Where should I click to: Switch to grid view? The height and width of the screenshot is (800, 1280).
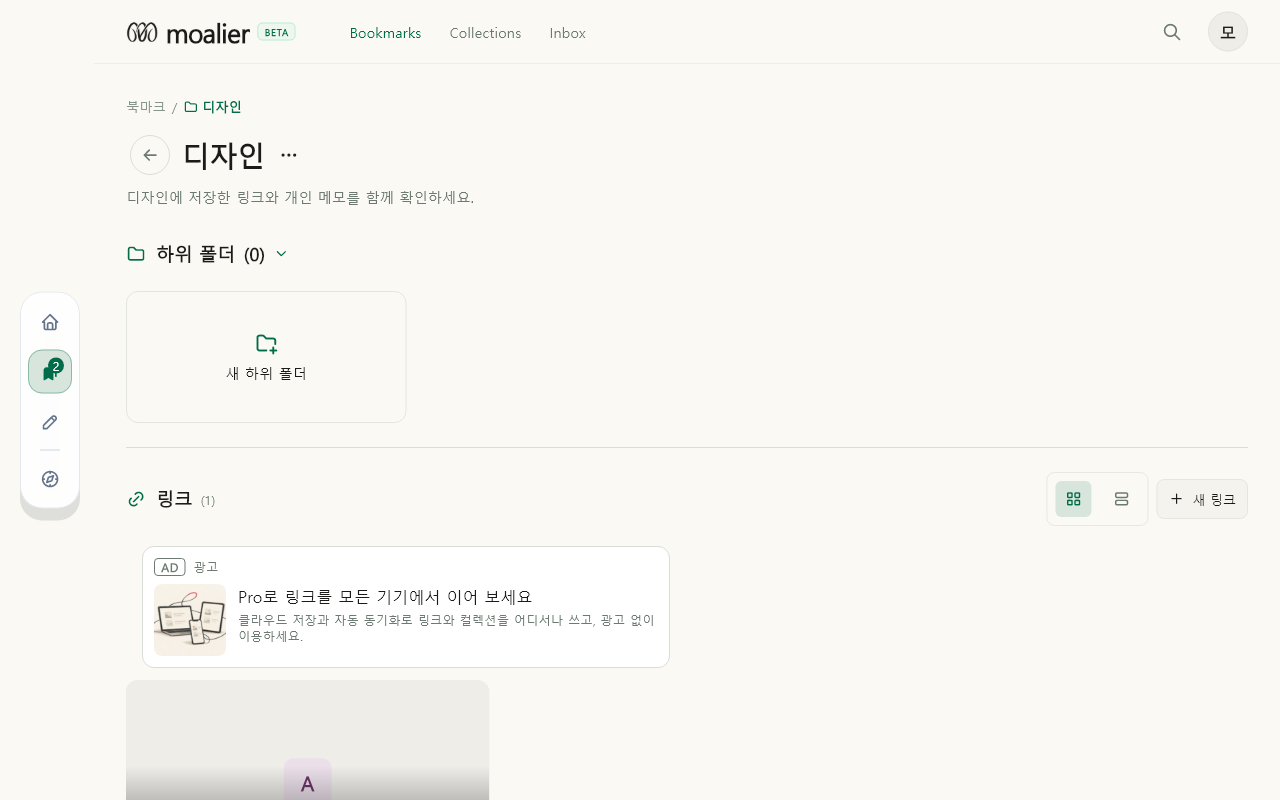pos(1074,499)
